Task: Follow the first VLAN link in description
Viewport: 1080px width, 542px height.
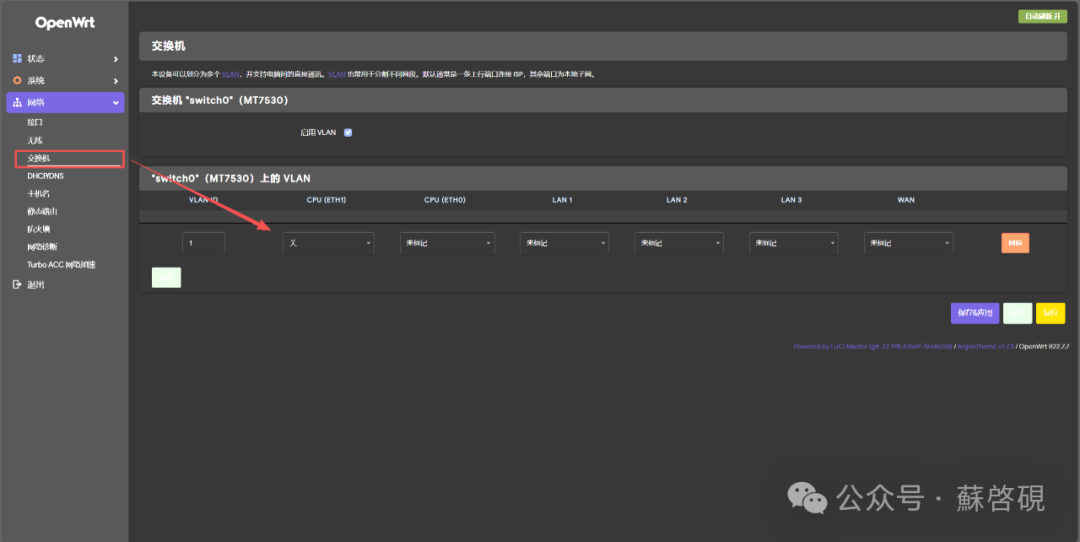Action: (231, 74)
